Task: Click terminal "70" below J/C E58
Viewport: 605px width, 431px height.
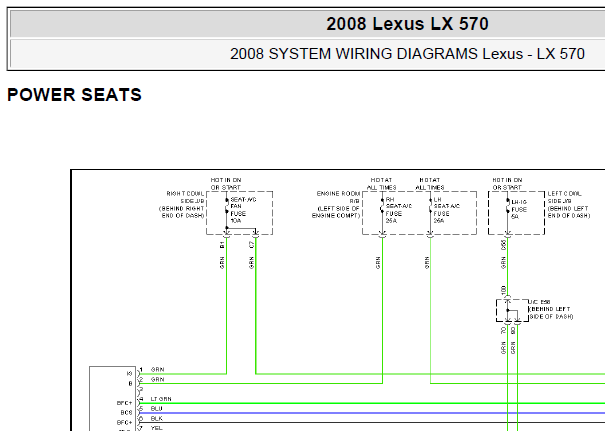Action: coord(503,331)
